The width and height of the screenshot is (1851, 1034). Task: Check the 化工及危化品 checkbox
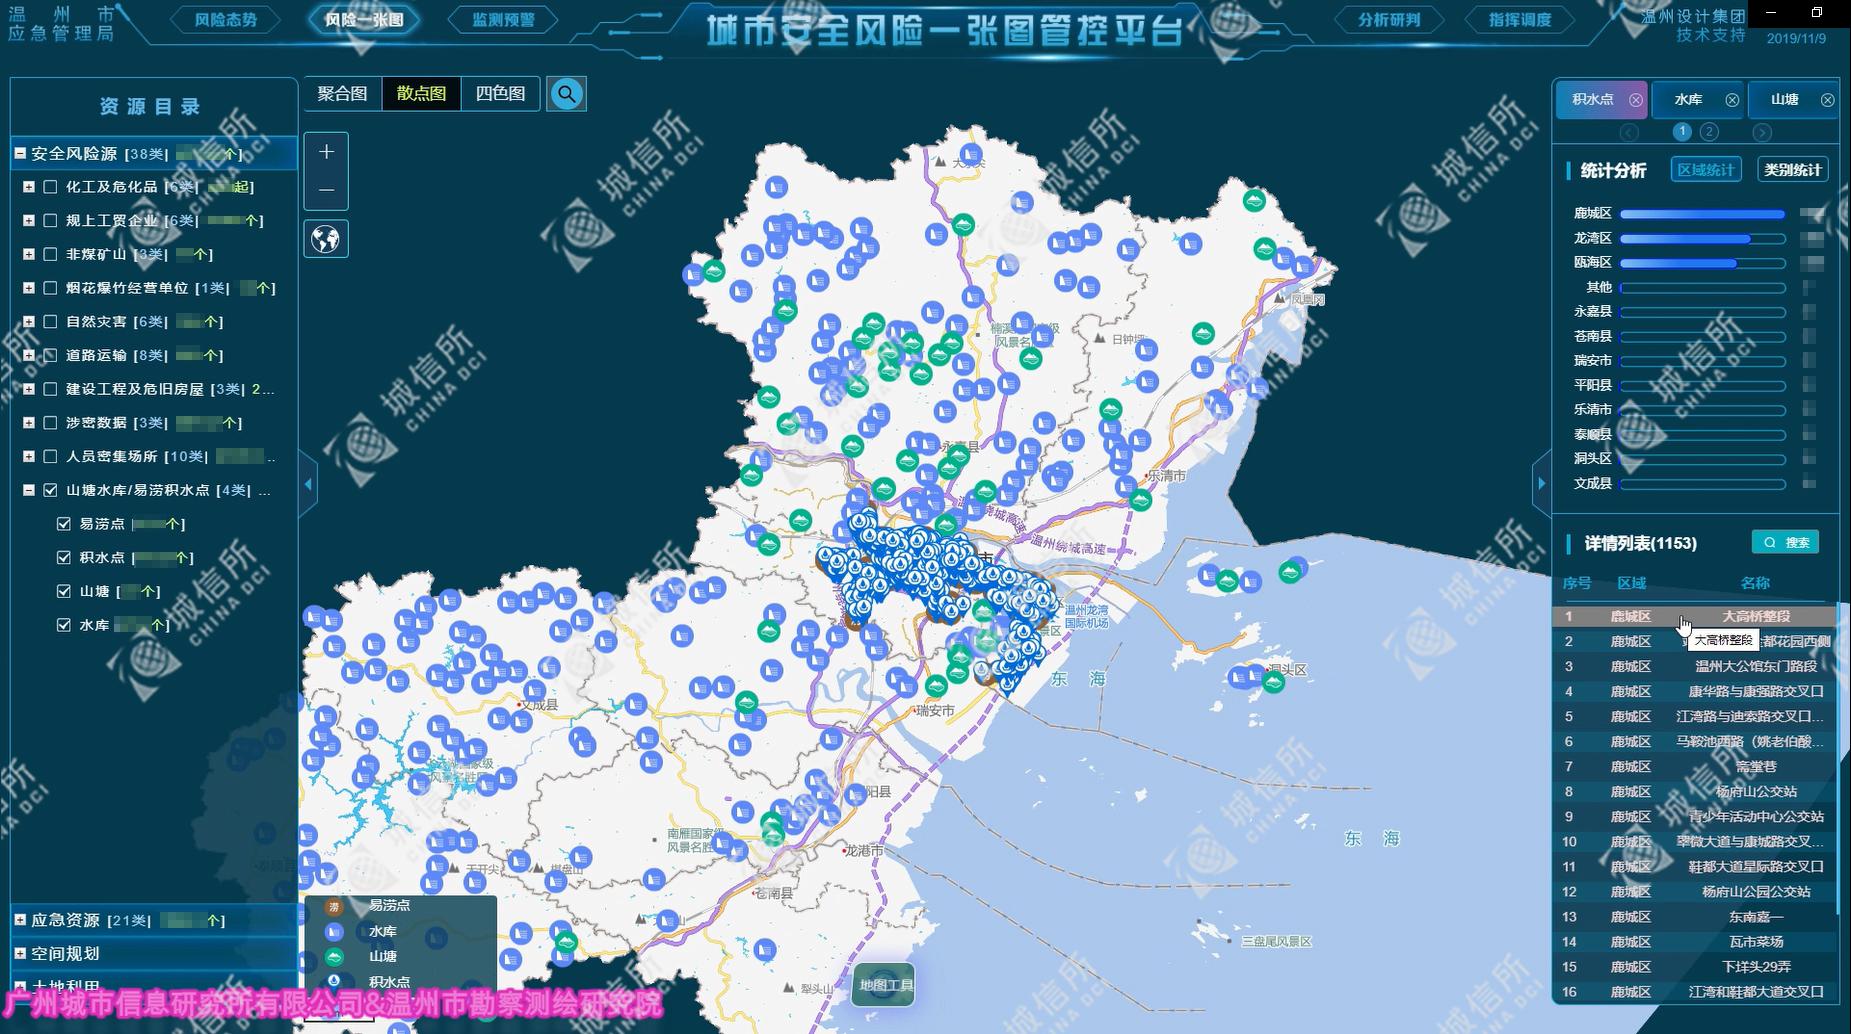50,187
